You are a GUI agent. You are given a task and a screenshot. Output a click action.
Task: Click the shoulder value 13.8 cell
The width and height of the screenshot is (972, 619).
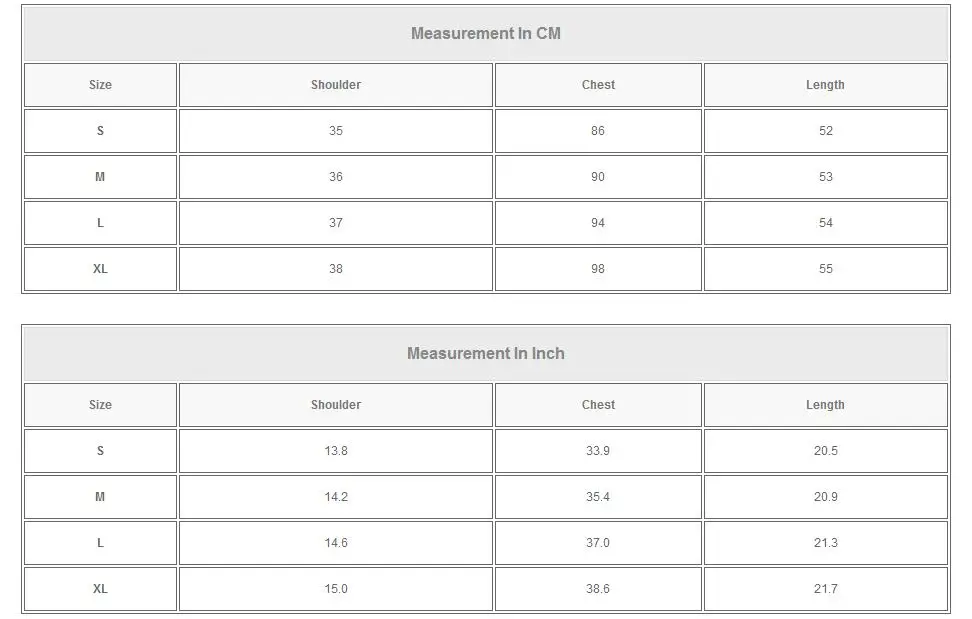point(336,451)
